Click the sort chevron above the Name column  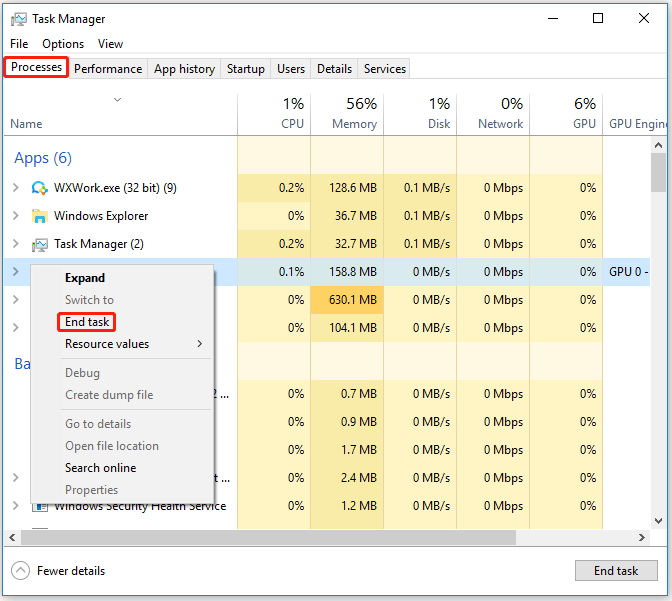117,100
